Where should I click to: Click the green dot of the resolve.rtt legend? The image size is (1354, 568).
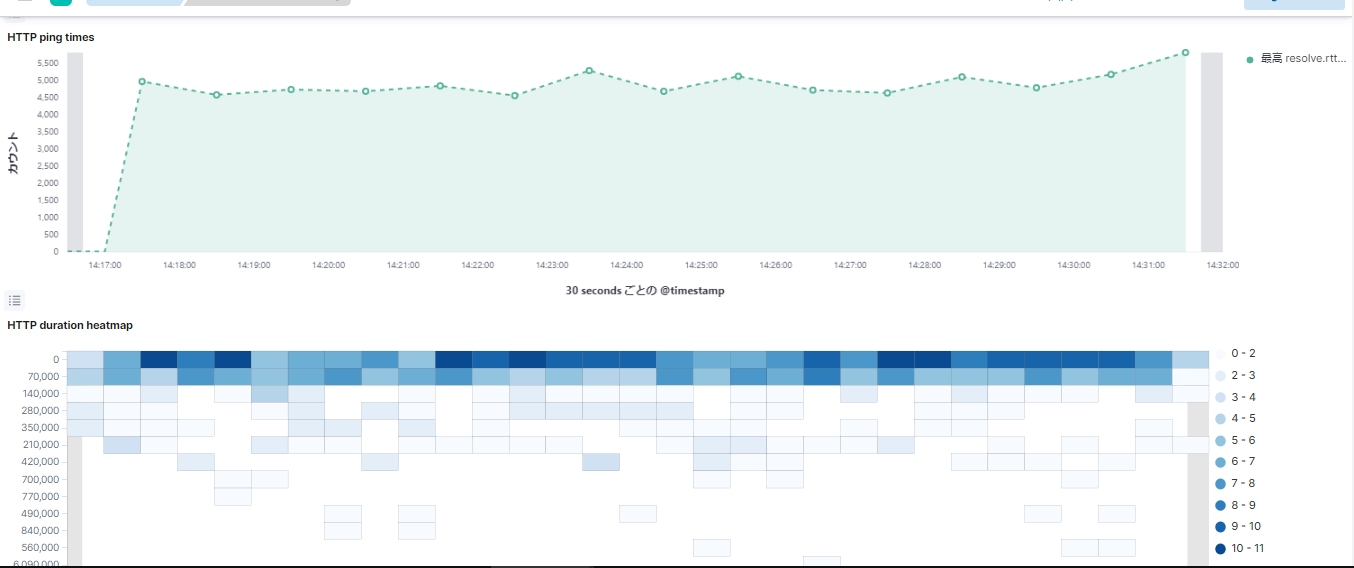click(1250, 60)
